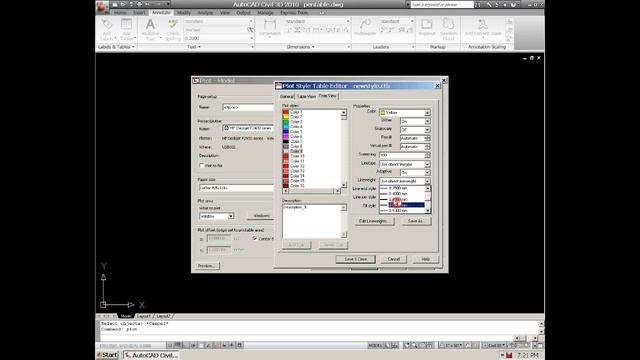Open the Adaptive dropdown
This screenshot has width=640, height=360.
pyautogui.click(x=415, y=173)
